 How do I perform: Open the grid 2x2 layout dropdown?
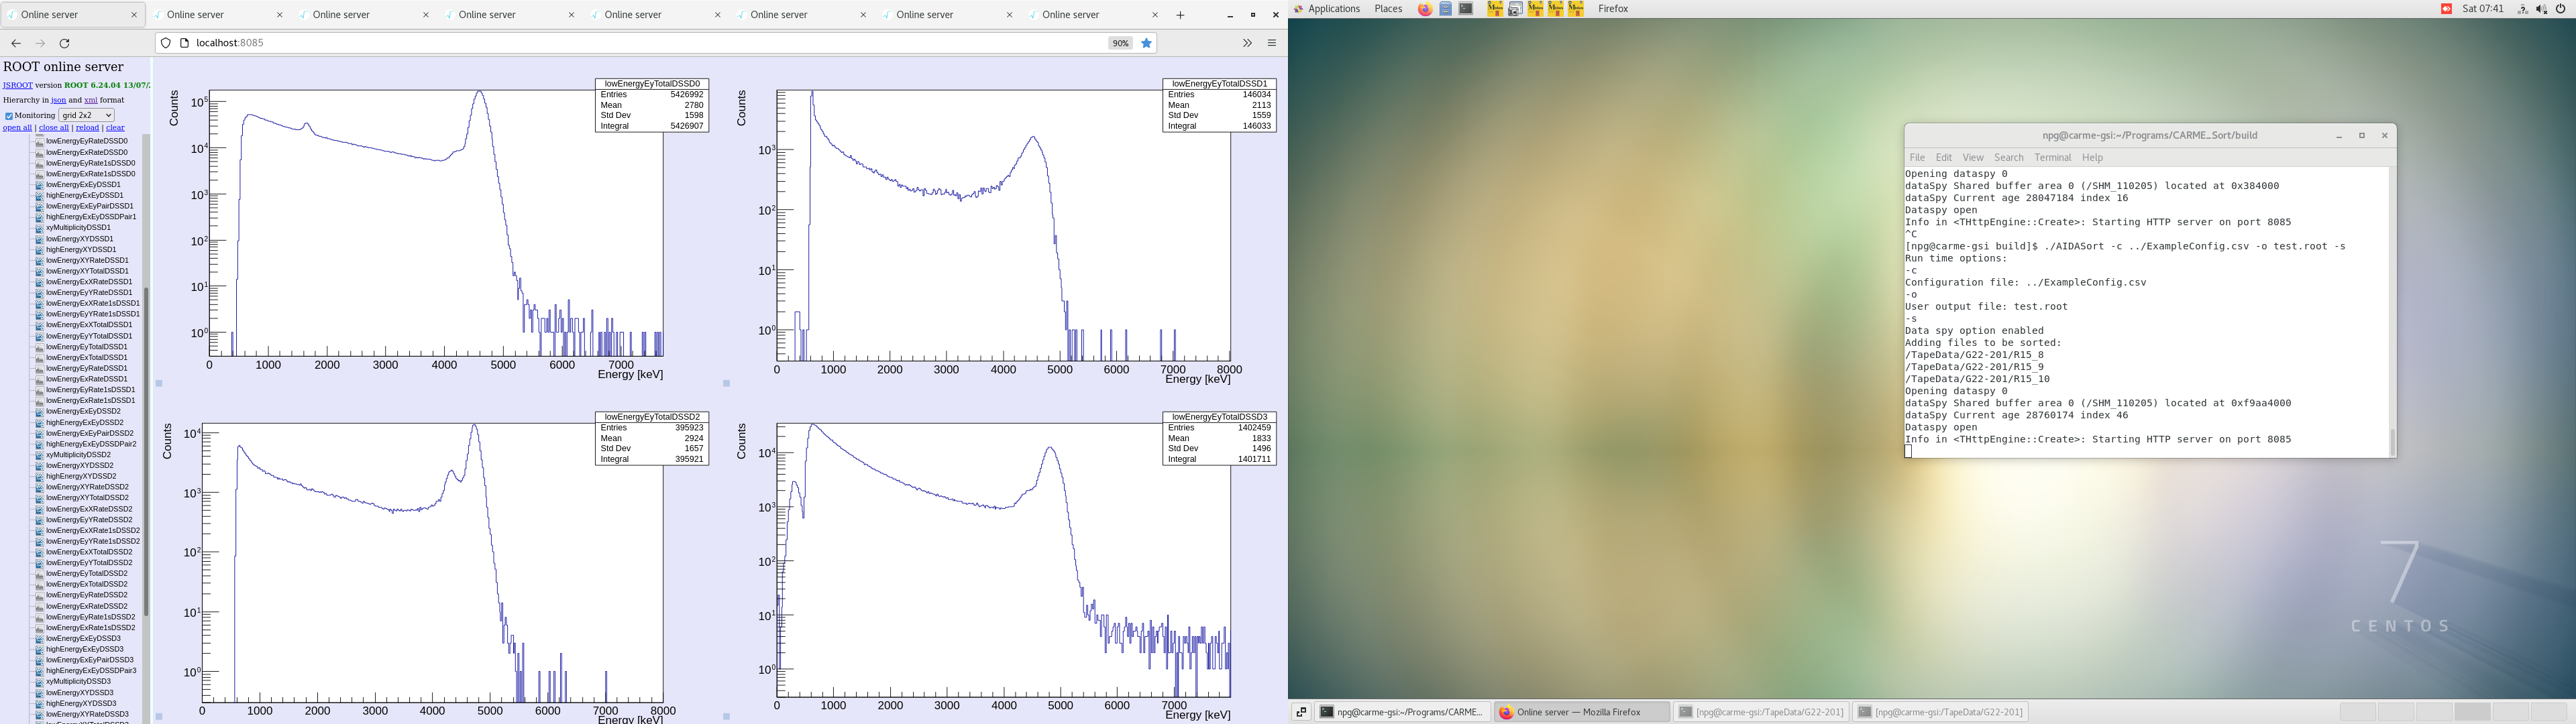coord(87,116)
